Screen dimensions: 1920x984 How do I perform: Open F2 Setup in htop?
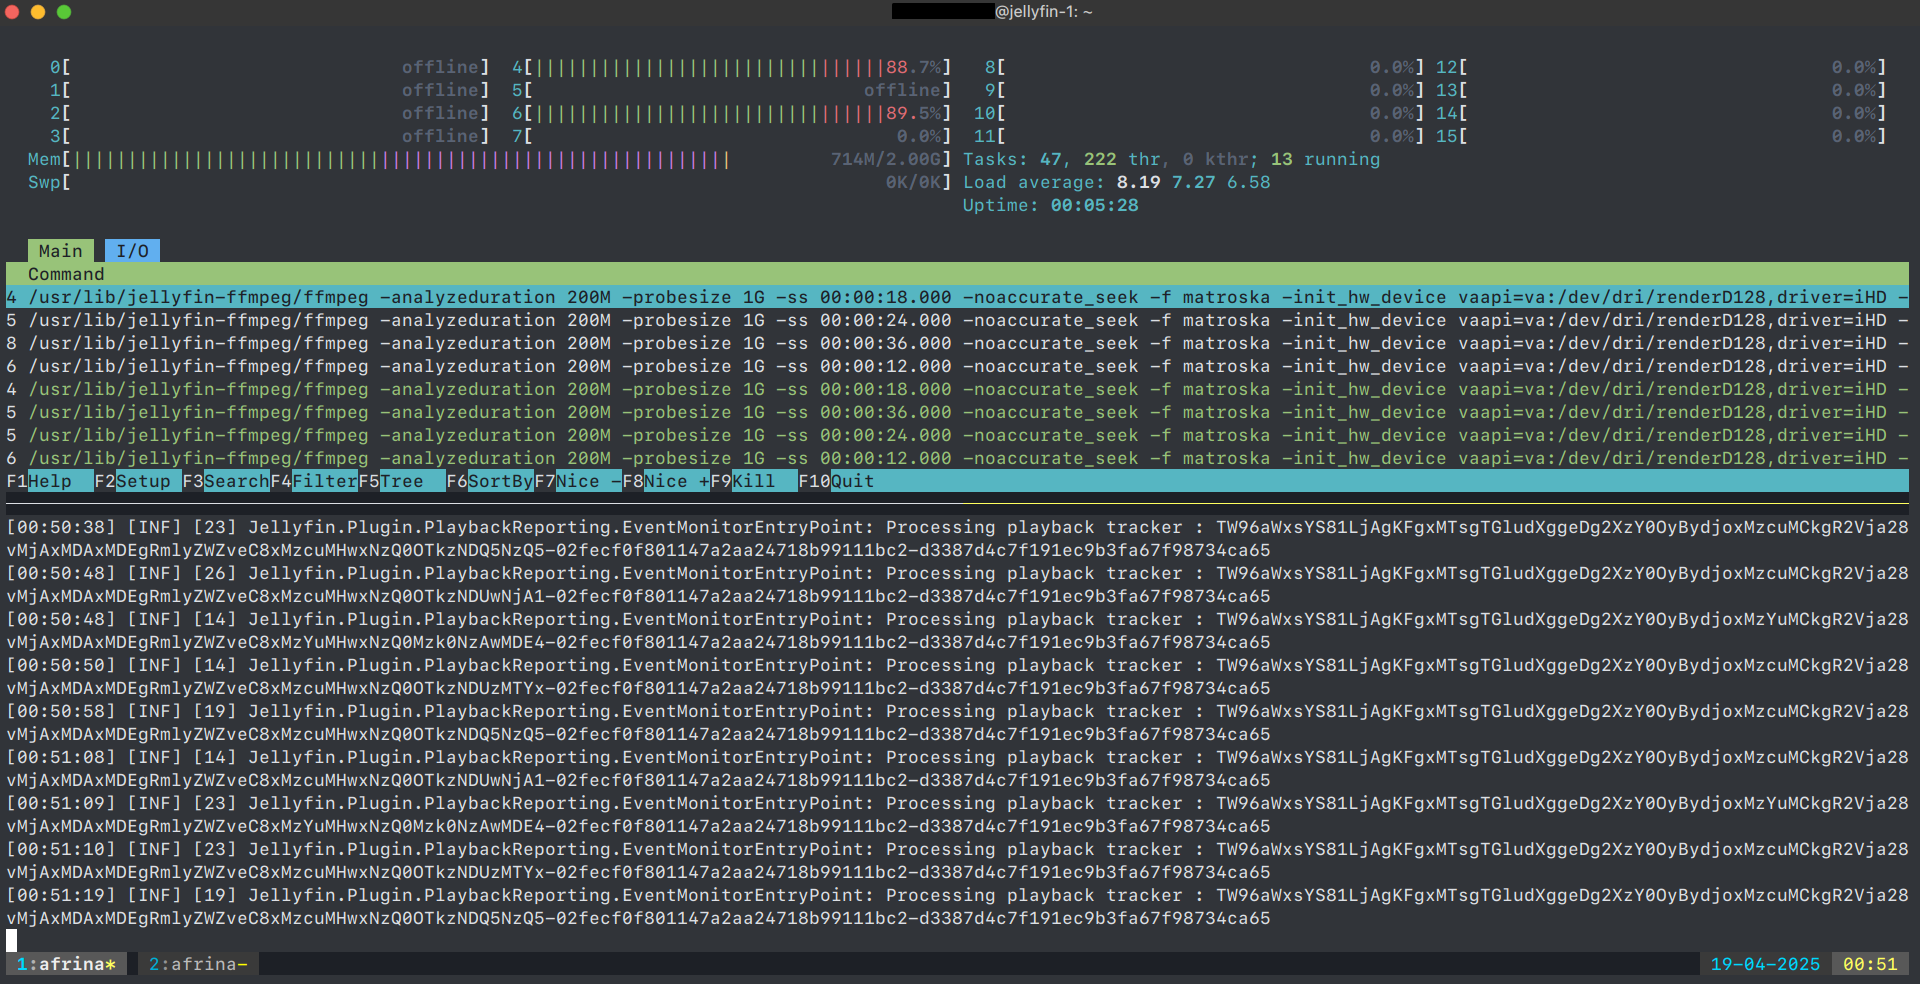[143, 481]
